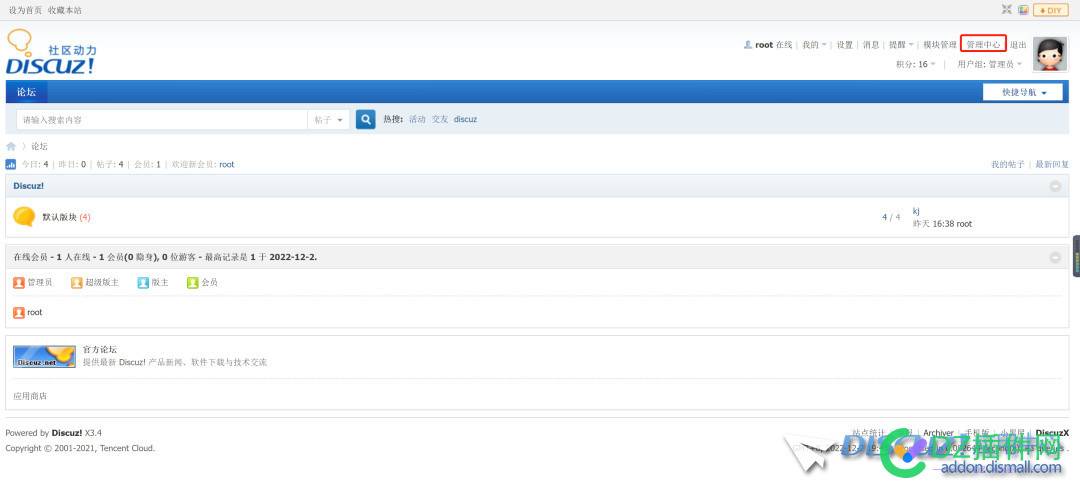This screenshot has height=493, width=1080.
Task: Click the search content input field
Action: click(x=162, y=120)
